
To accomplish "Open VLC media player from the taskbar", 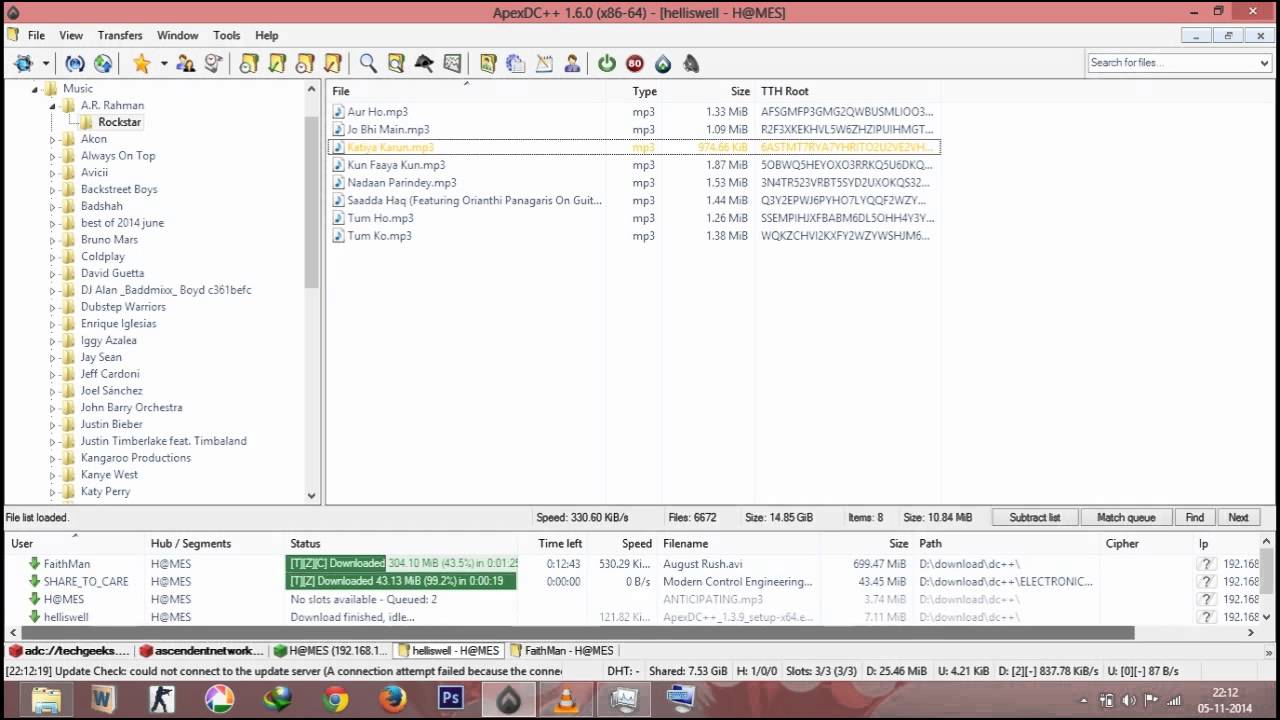I will click(566, 698).
